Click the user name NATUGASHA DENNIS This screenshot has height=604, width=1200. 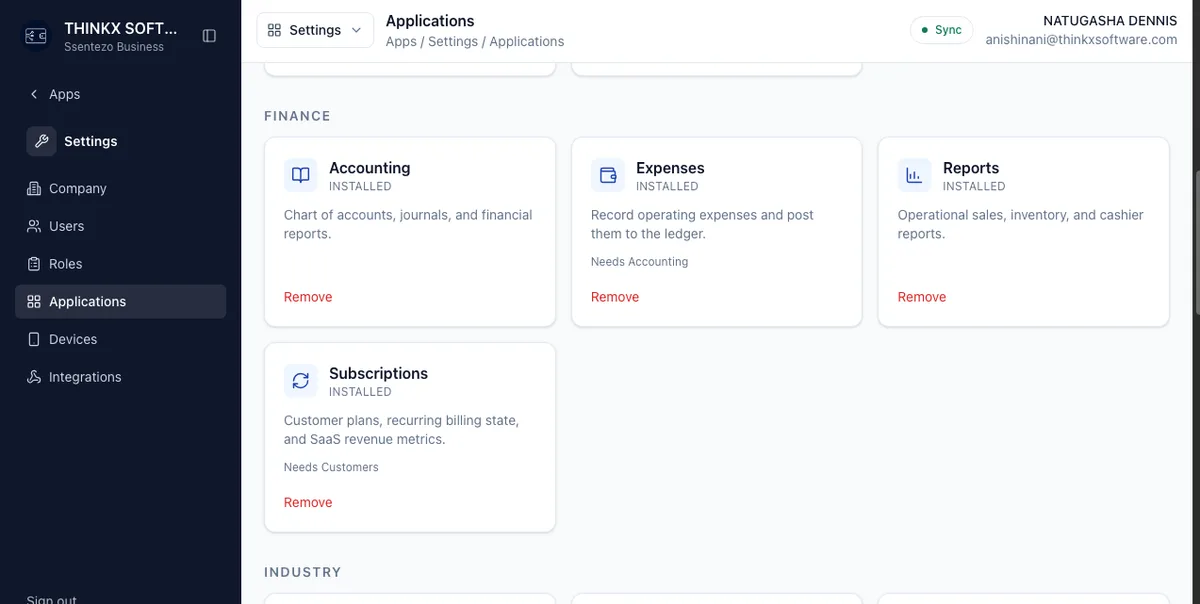(1110, 21)
